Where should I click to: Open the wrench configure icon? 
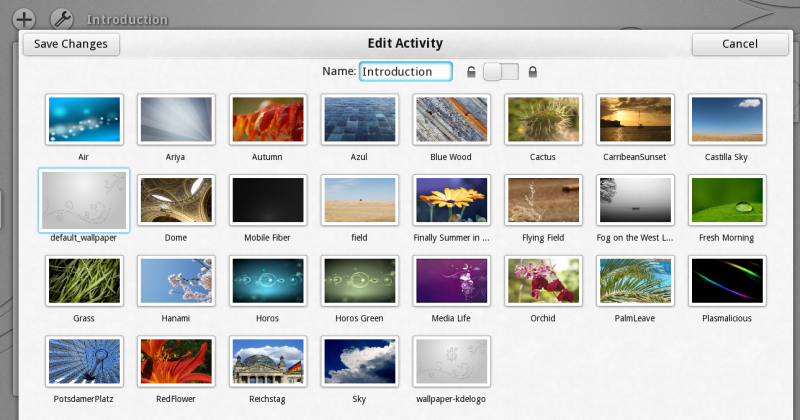coord(60,18)
